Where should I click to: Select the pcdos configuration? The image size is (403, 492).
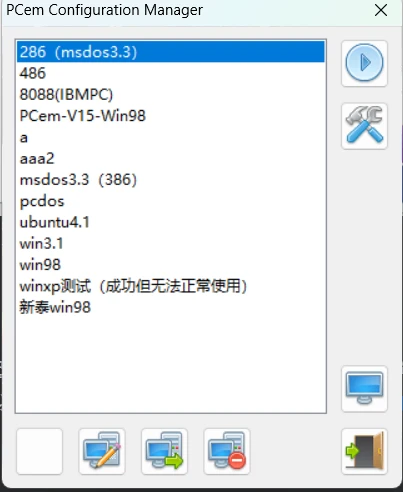[171, 201]
